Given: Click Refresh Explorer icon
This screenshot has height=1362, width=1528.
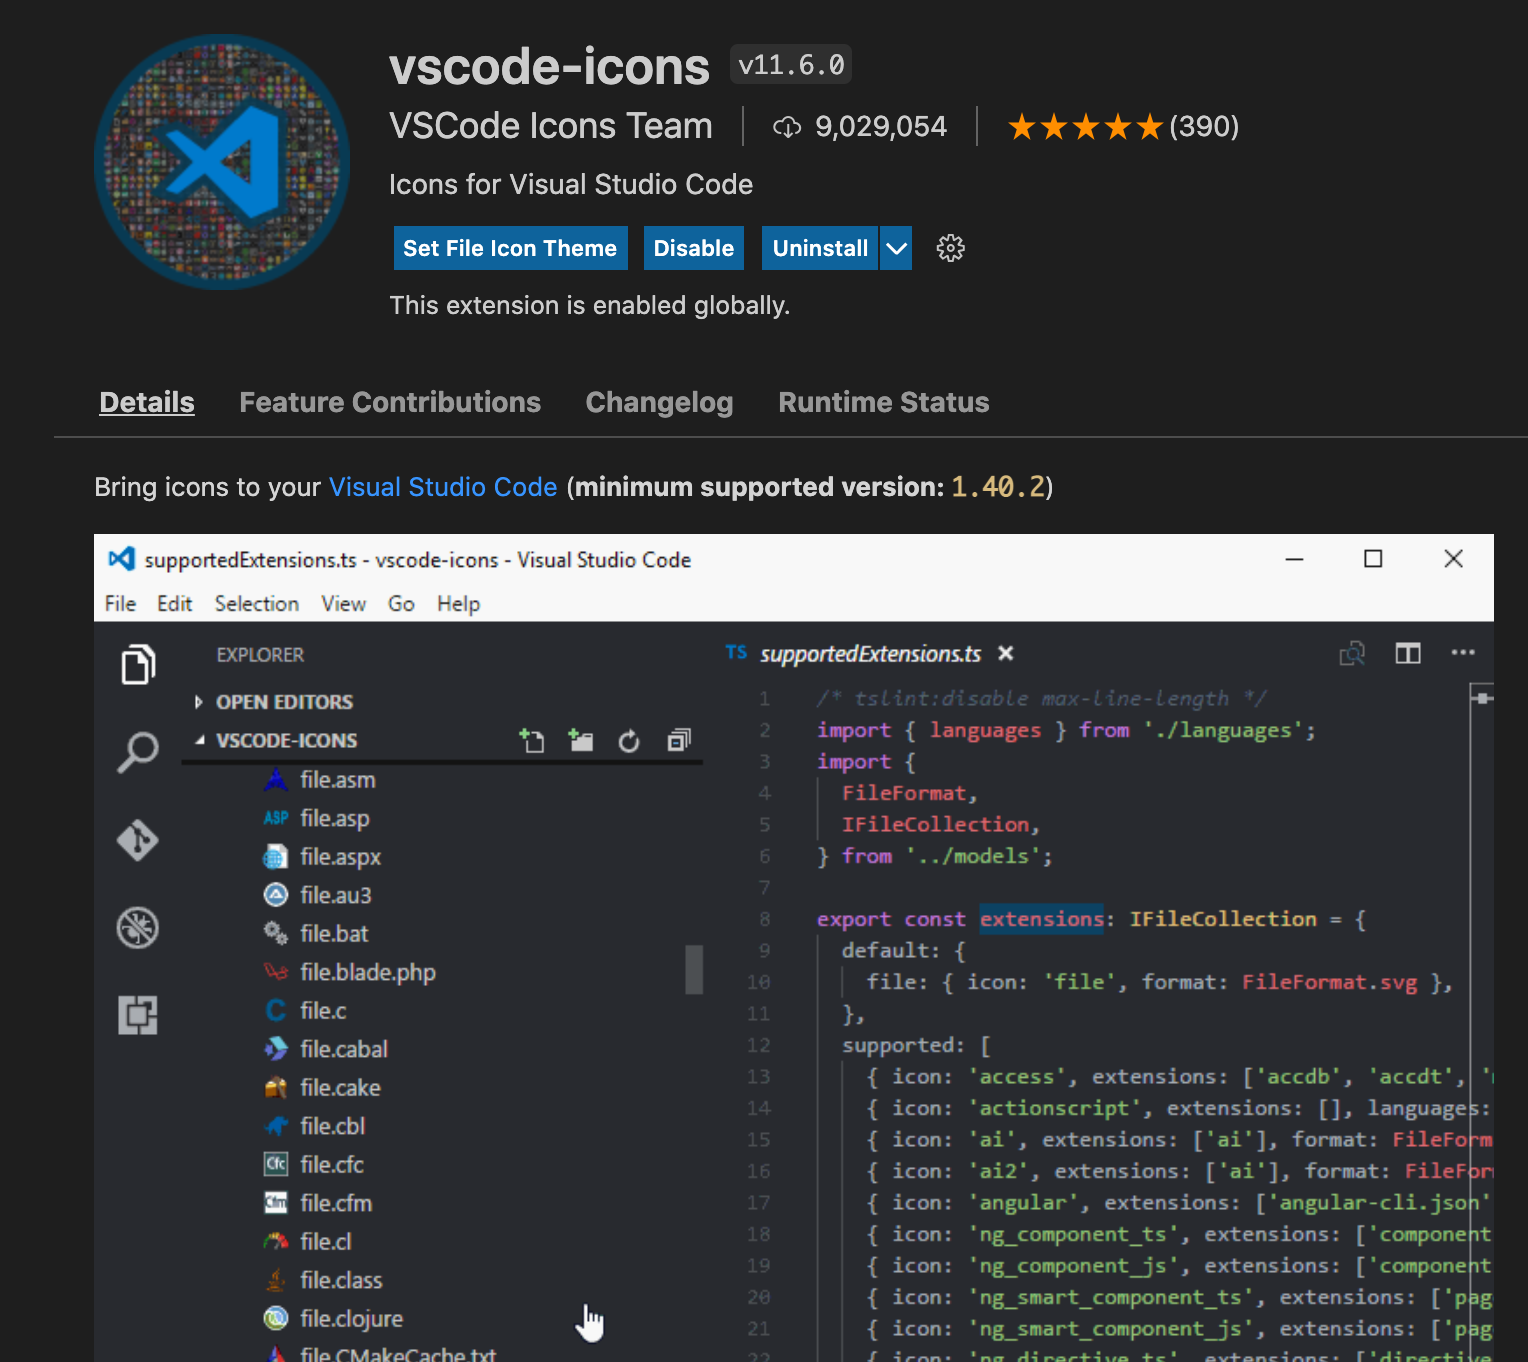Looking at the screenshot, I should [x=629, y=741].
